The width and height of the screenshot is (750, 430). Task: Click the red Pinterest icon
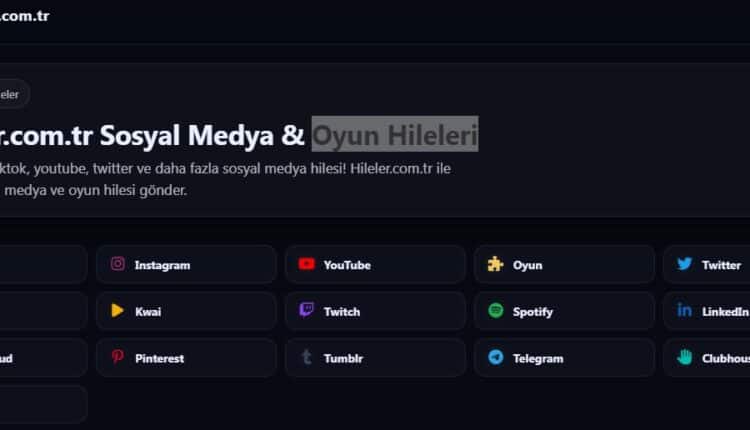[118, 357]
